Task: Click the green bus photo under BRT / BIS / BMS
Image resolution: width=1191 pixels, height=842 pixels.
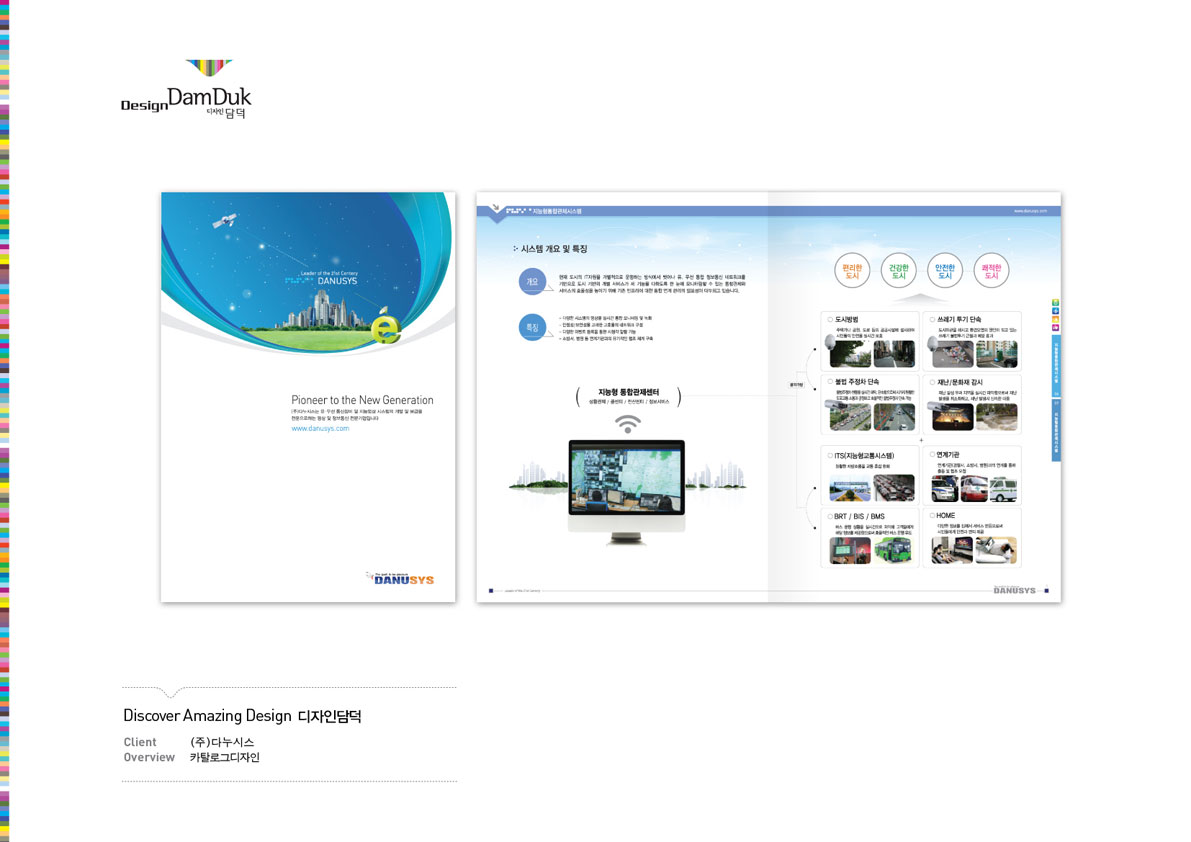Action: point(893,550)
